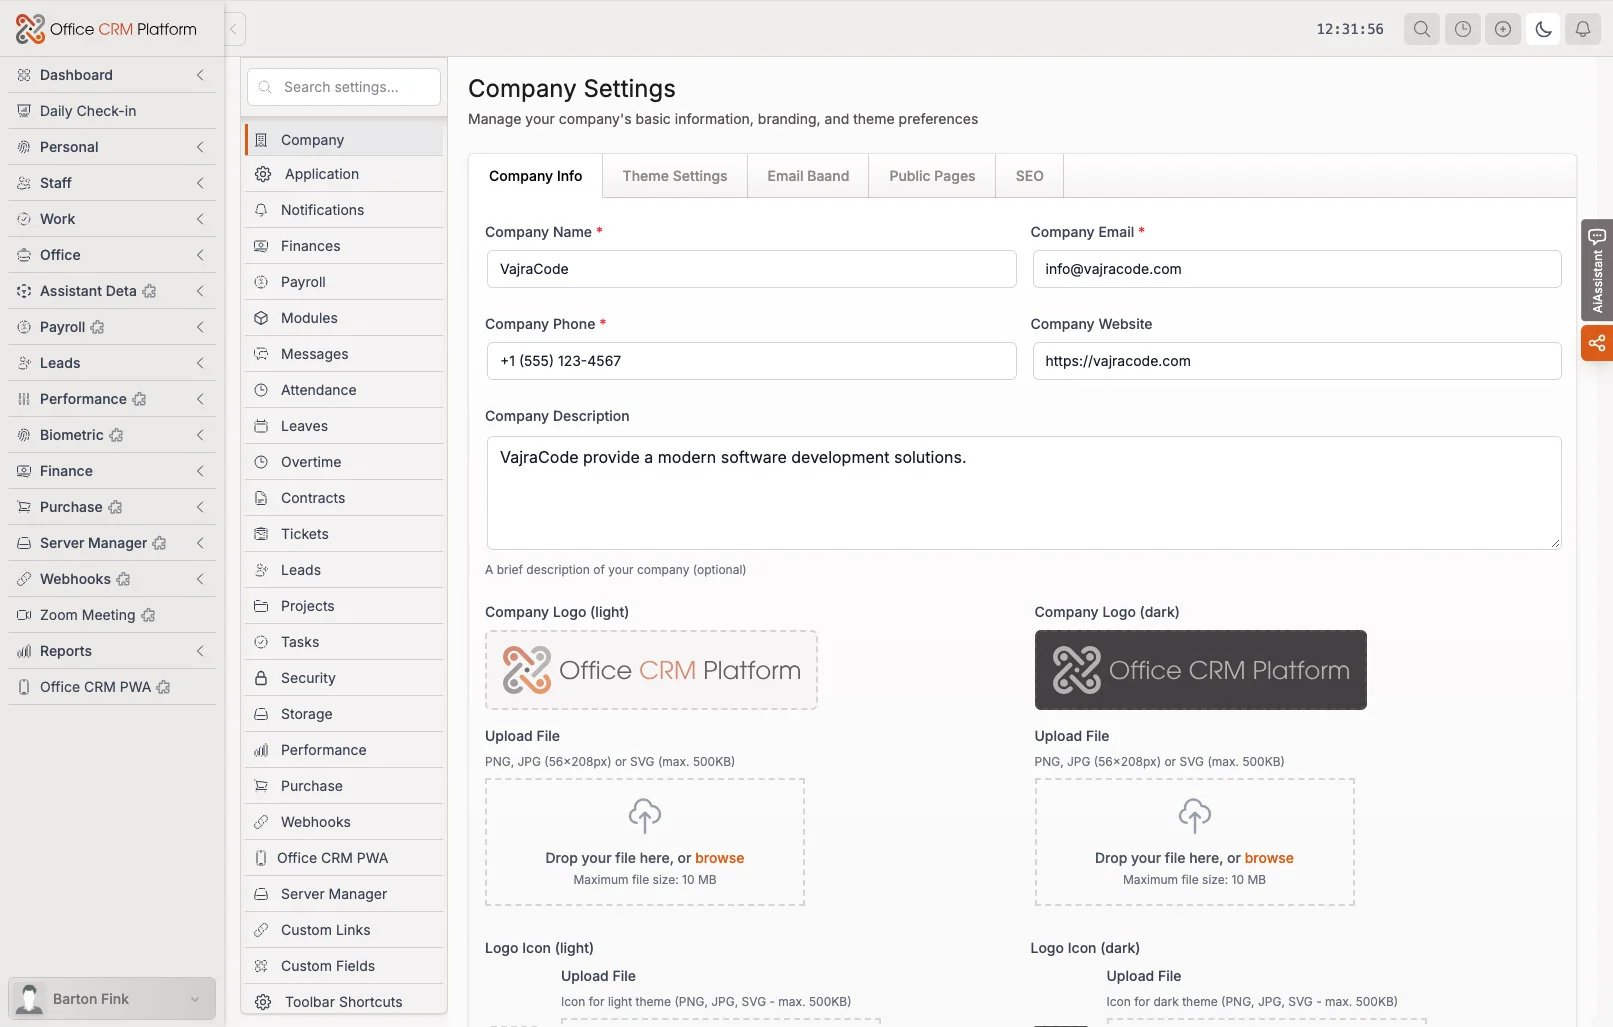This screenshot has height=1027, width=1613.
Task: Open Finances in settings list
Action: point(344,246)
